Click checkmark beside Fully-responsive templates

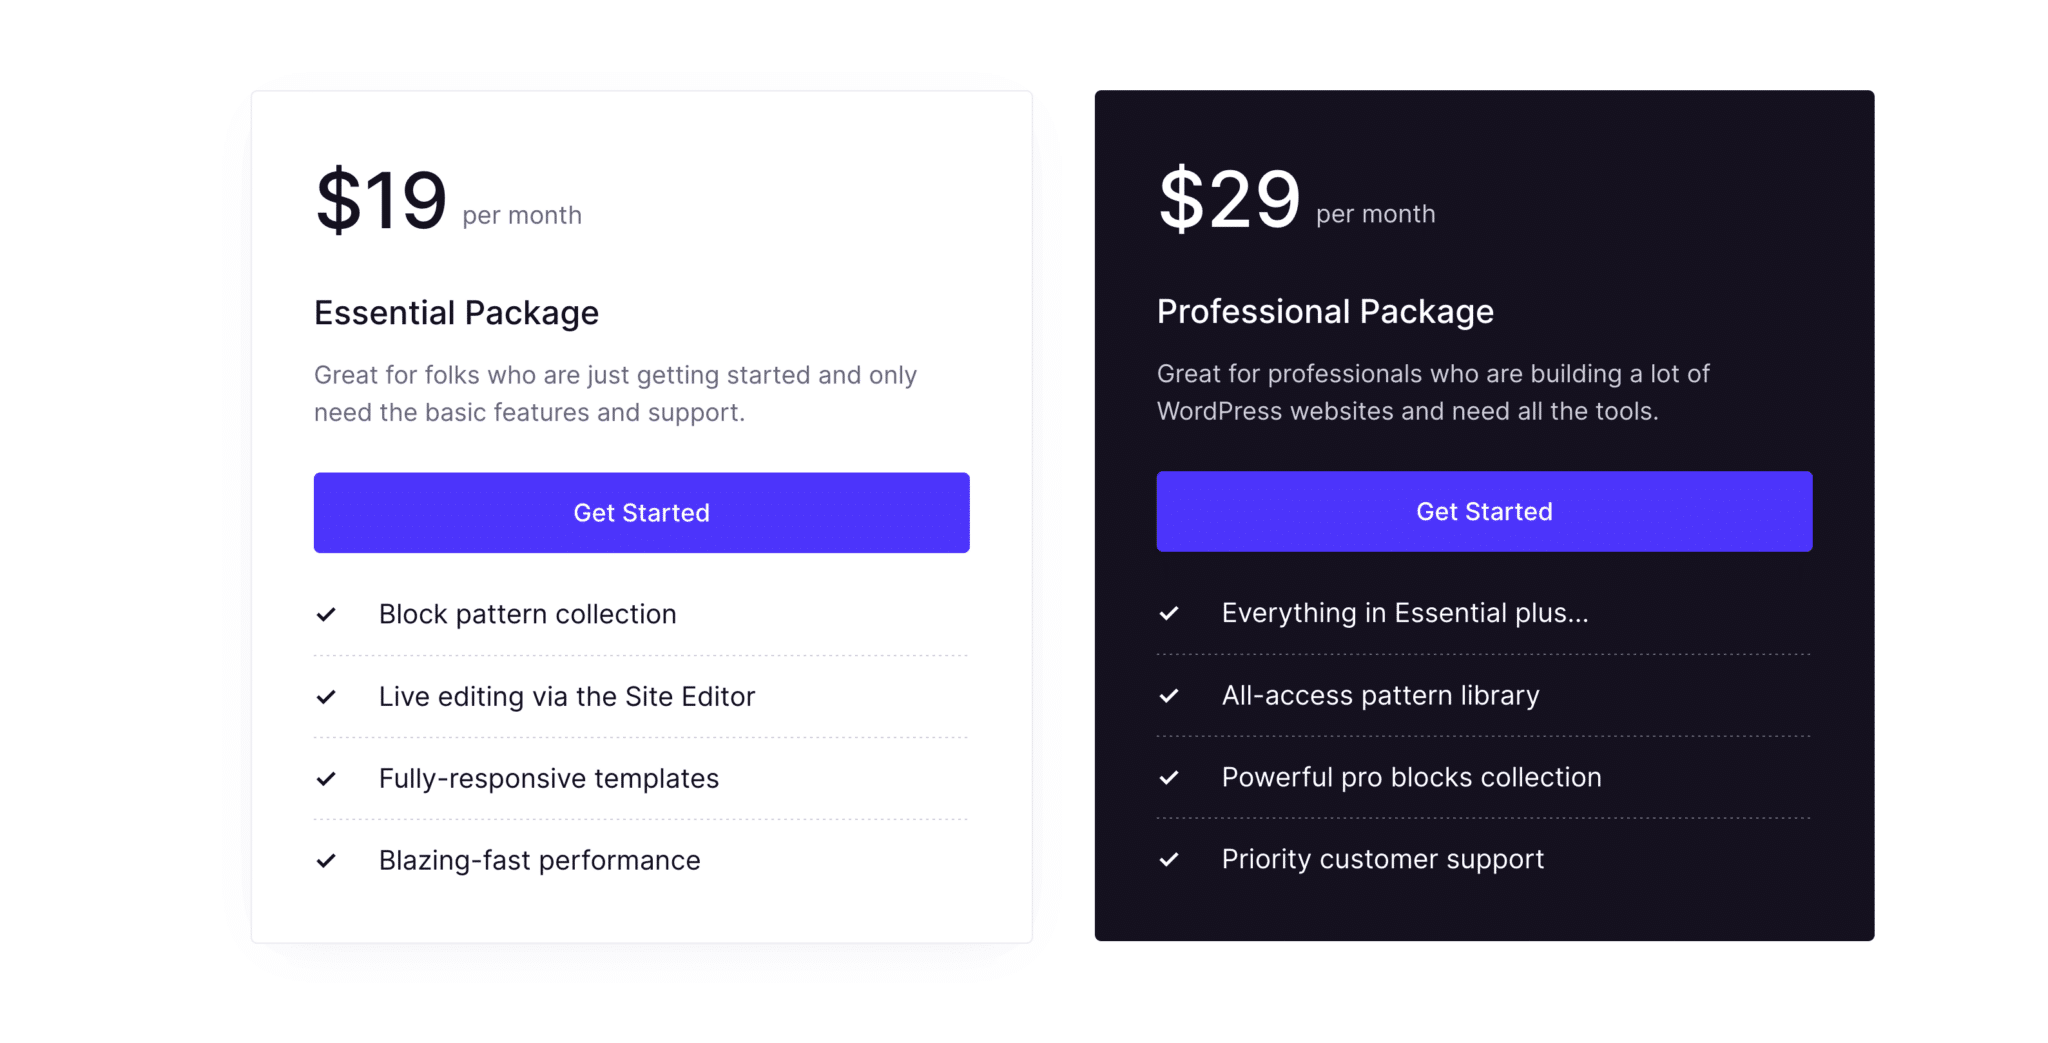326,778
